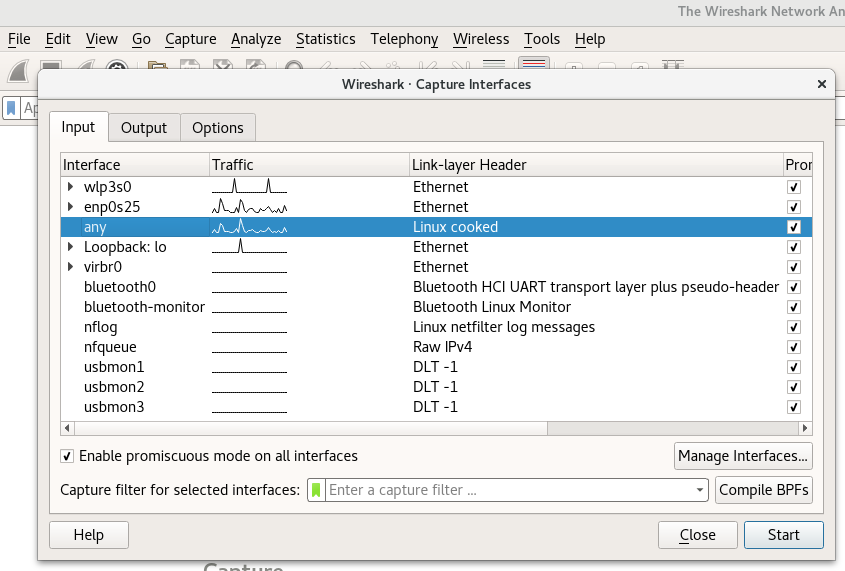Click into the capture filter input field

(x=509, y=490)
